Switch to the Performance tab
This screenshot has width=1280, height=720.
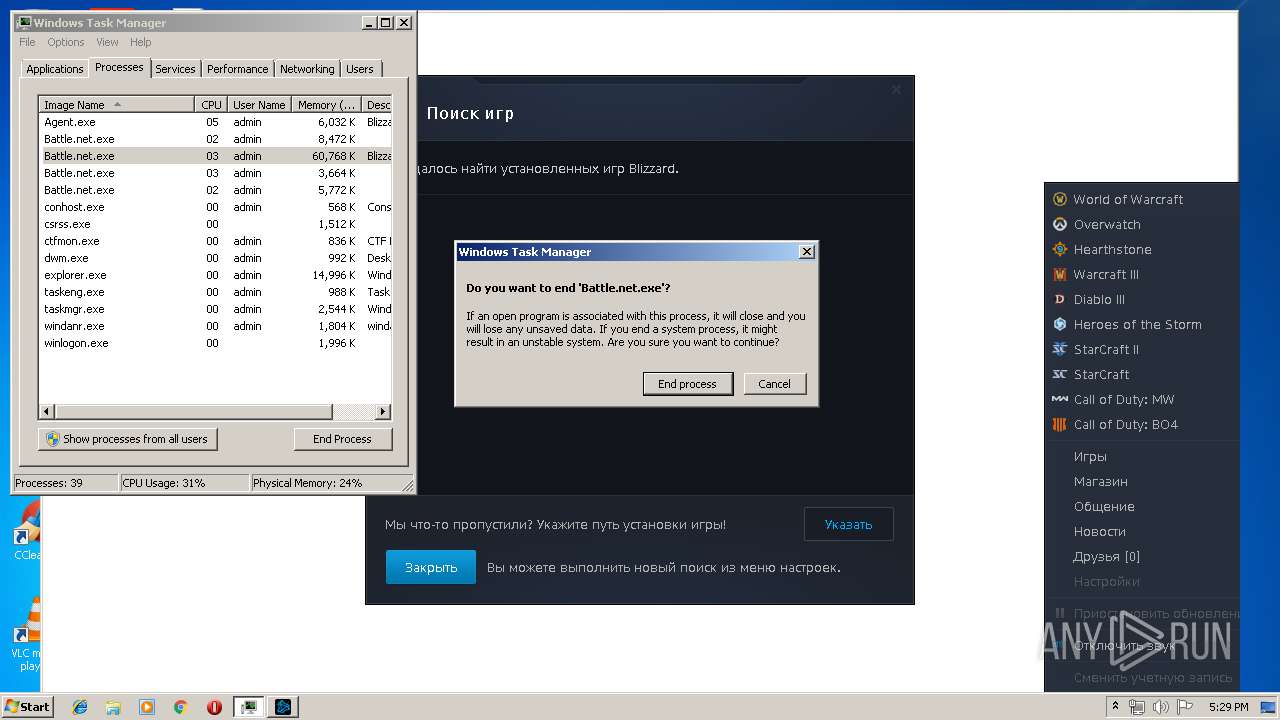click(x=238, y=69)
